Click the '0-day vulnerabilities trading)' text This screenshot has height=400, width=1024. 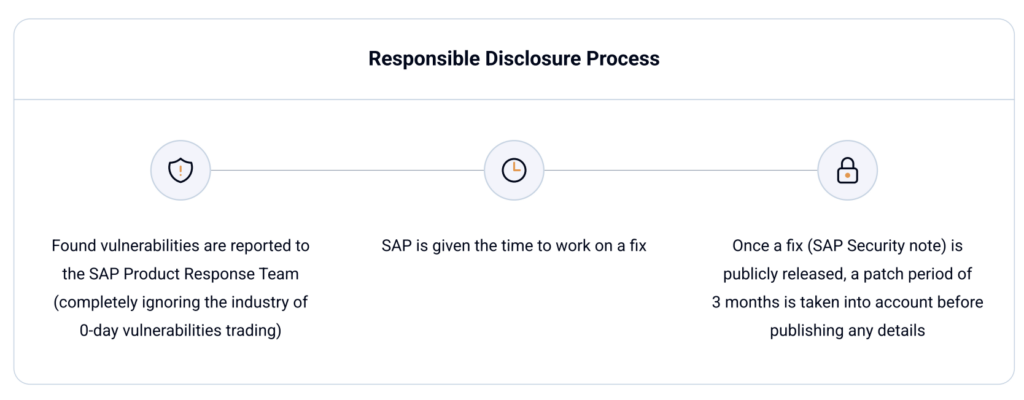(180, 331)
